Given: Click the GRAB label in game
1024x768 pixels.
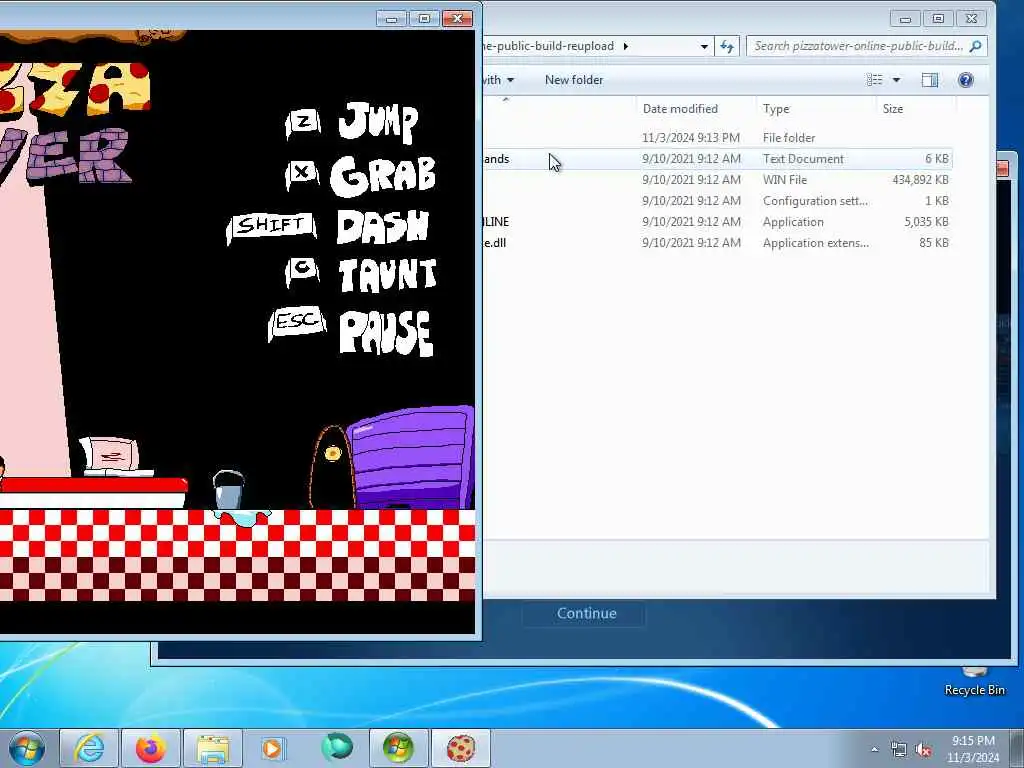Looking at the screenshot, I should 383,176.
